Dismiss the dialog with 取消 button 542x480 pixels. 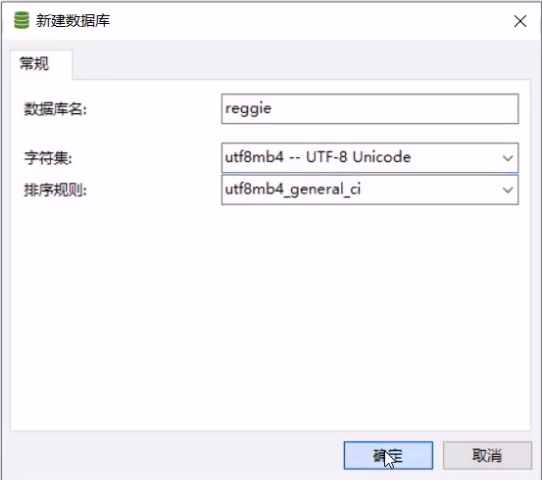487,455
